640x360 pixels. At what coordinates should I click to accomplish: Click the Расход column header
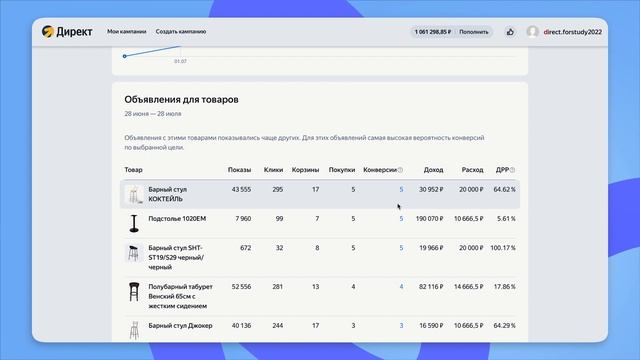coord(472,170)
